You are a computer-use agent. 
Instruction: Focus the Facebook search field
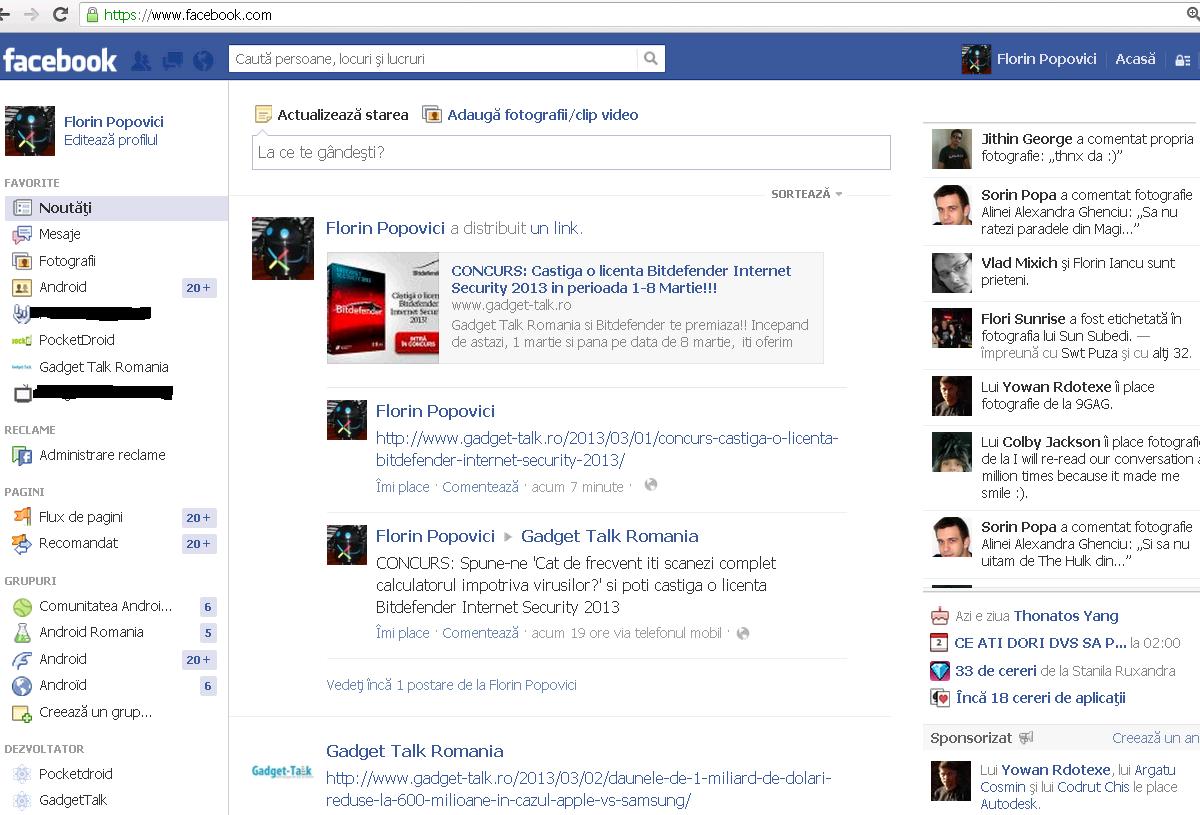(x=435, y=59)
